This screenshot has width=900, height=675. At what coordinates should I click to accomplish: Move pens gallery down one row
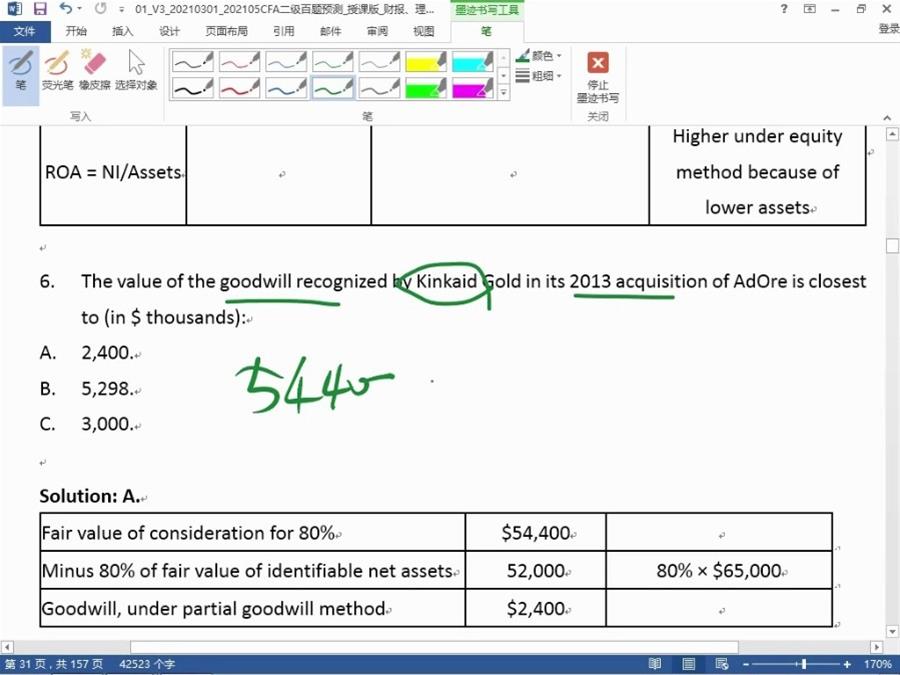tap(503, 75)
